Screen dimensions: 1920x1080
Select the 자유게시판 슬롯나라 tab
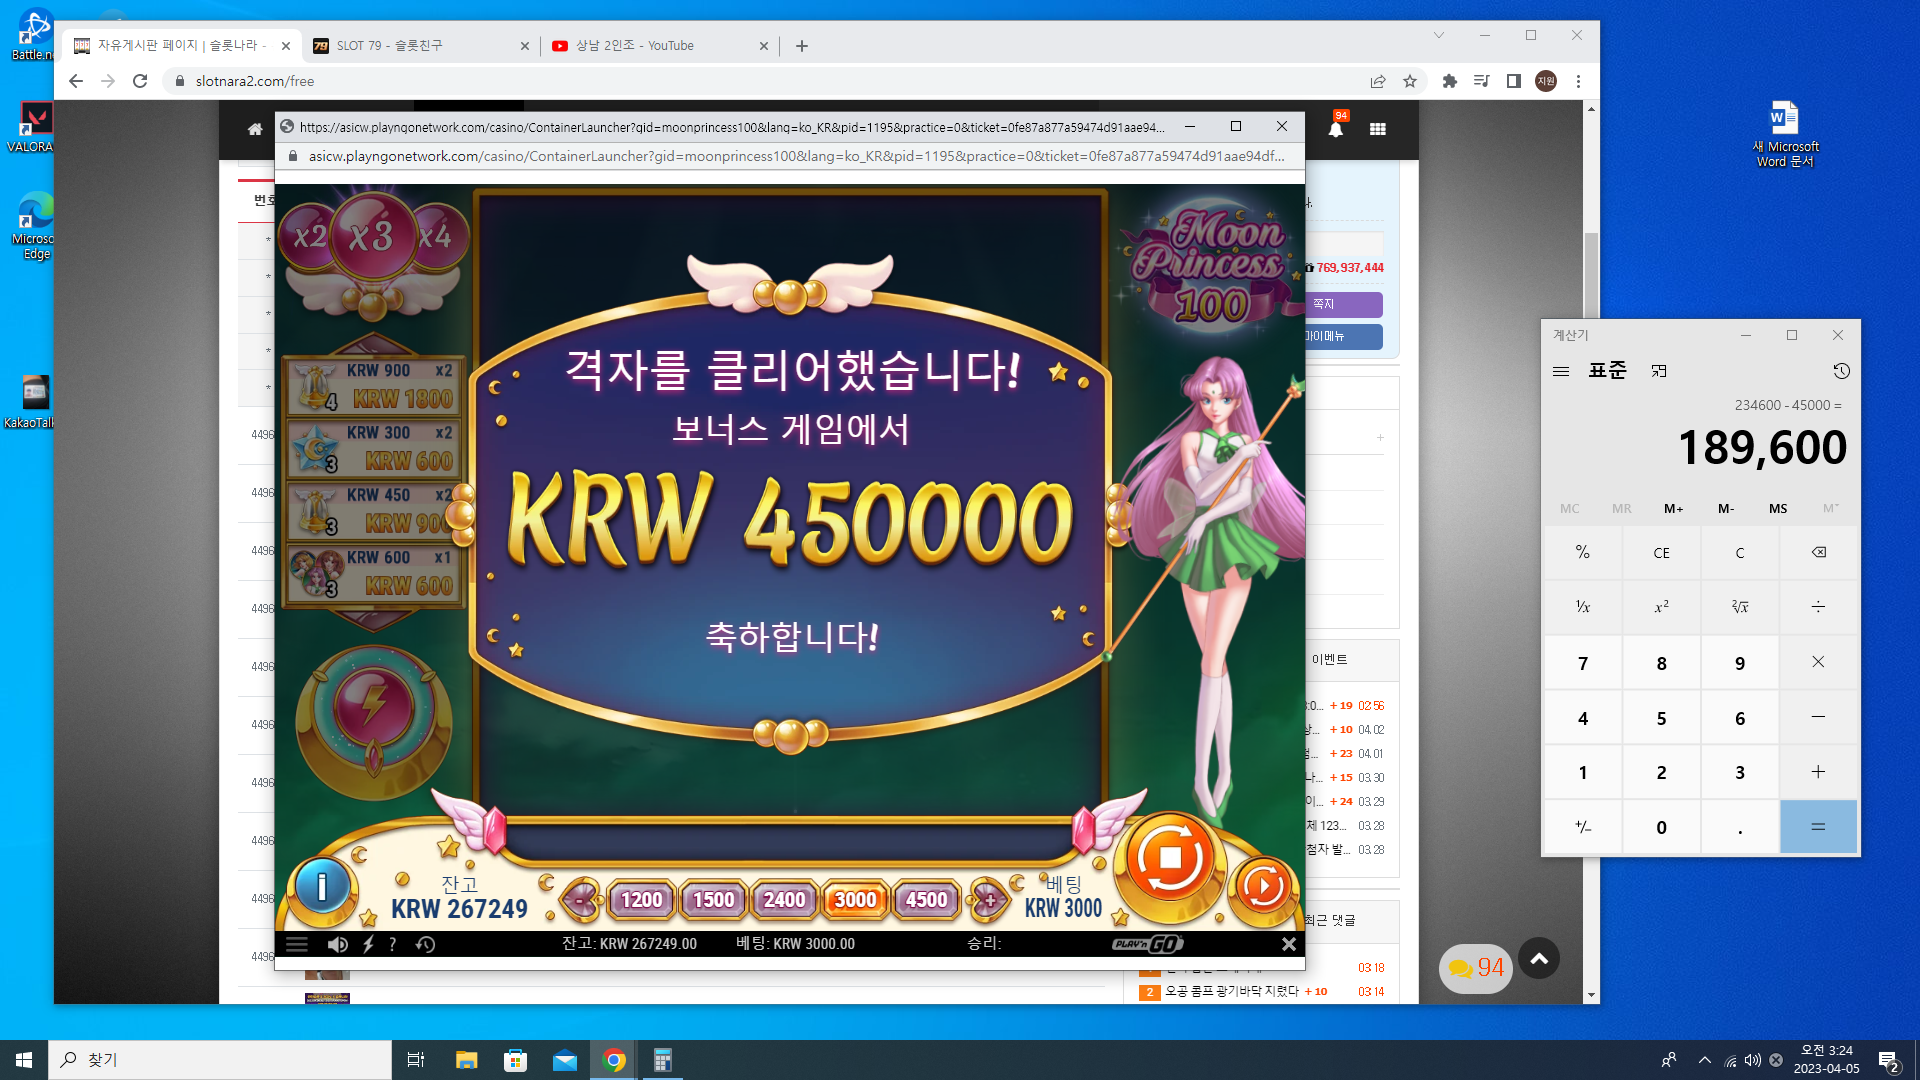(182, 46)
